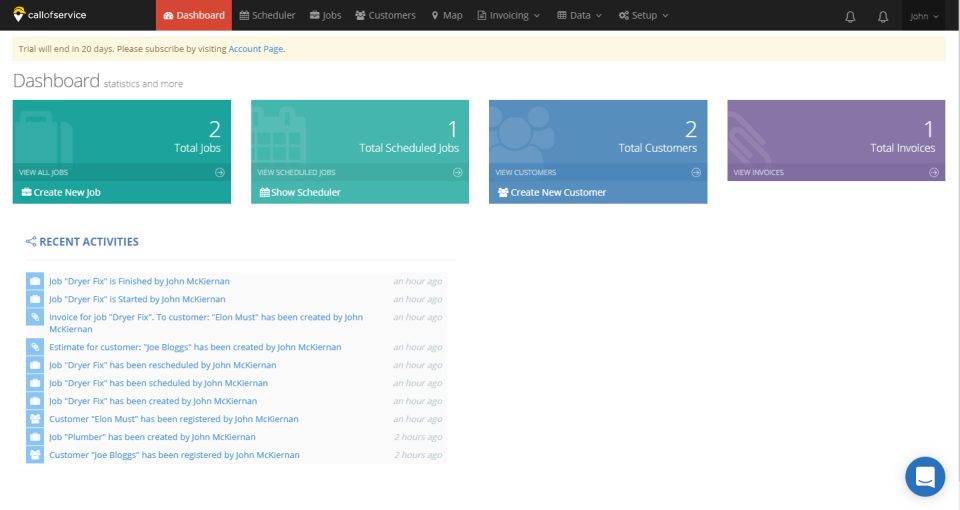Open Customer Elon Must registered activity
The height and width of the screenshot is (510, 960).
tap(174, 419)
